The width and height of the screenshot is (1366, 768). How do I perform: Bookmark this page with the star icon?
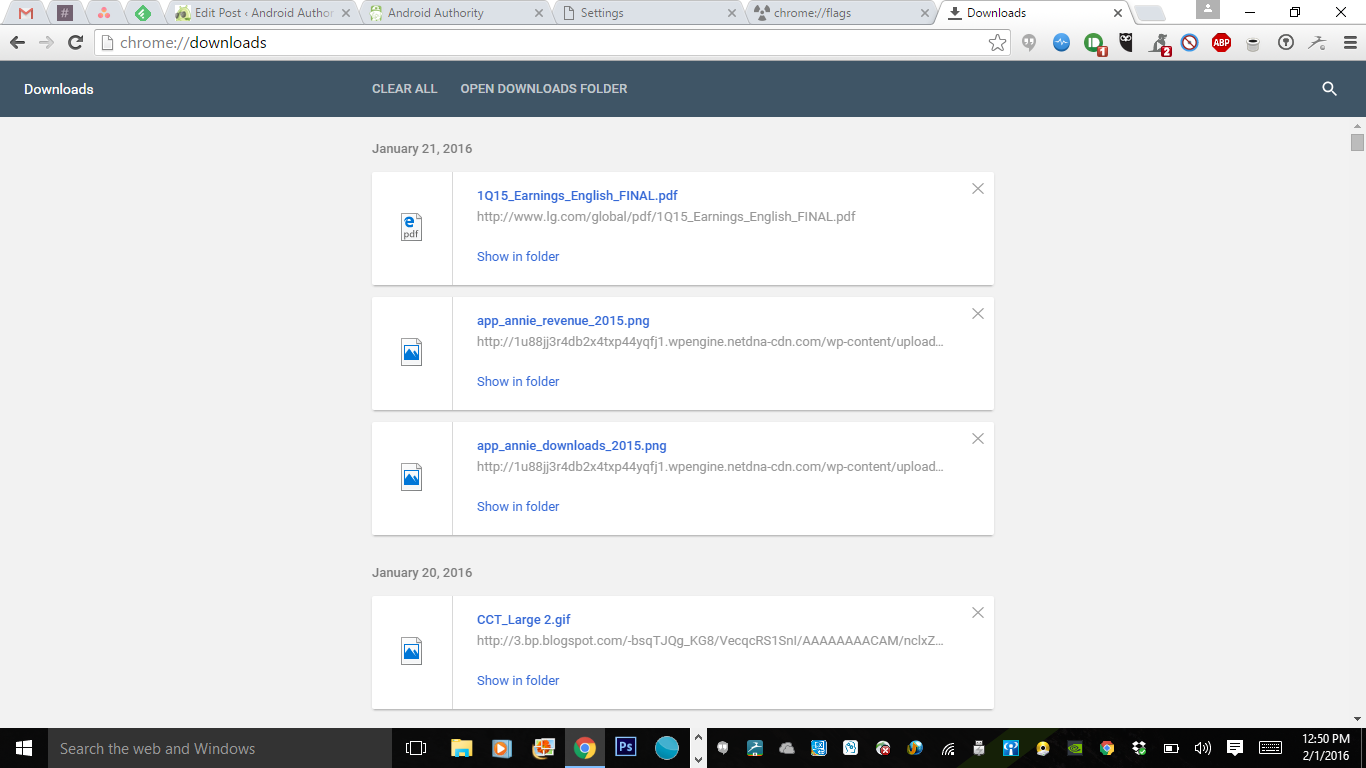997,43
